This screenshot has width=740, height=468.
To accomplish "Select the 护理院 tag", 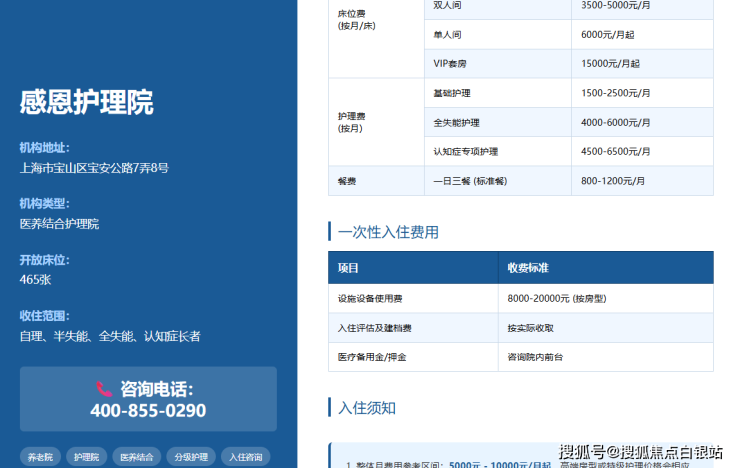I will click(x=86, y=457).
